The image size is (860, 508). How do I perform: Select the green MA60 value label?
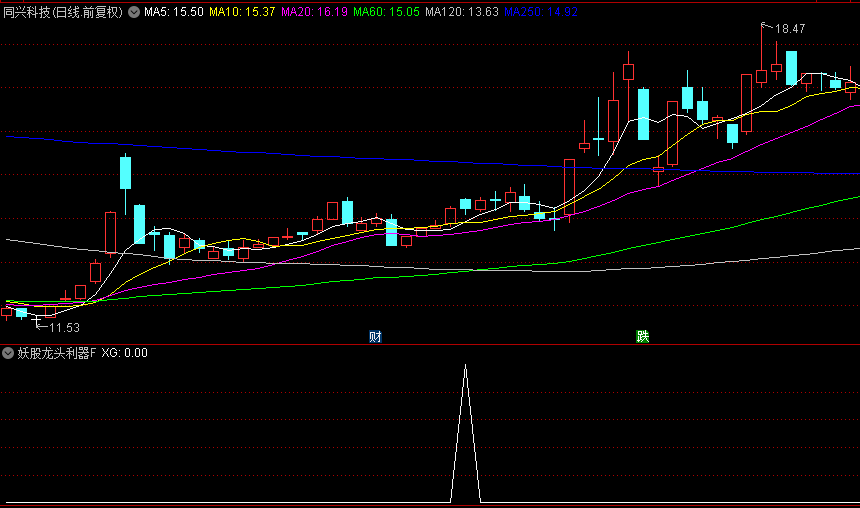386,13
